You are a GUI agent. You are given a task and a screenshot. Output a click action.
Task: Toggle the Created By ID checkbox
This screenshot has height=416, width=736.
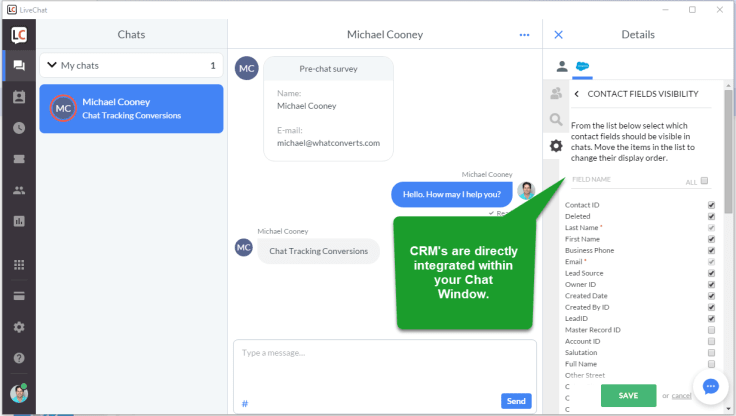click(711, 307)
